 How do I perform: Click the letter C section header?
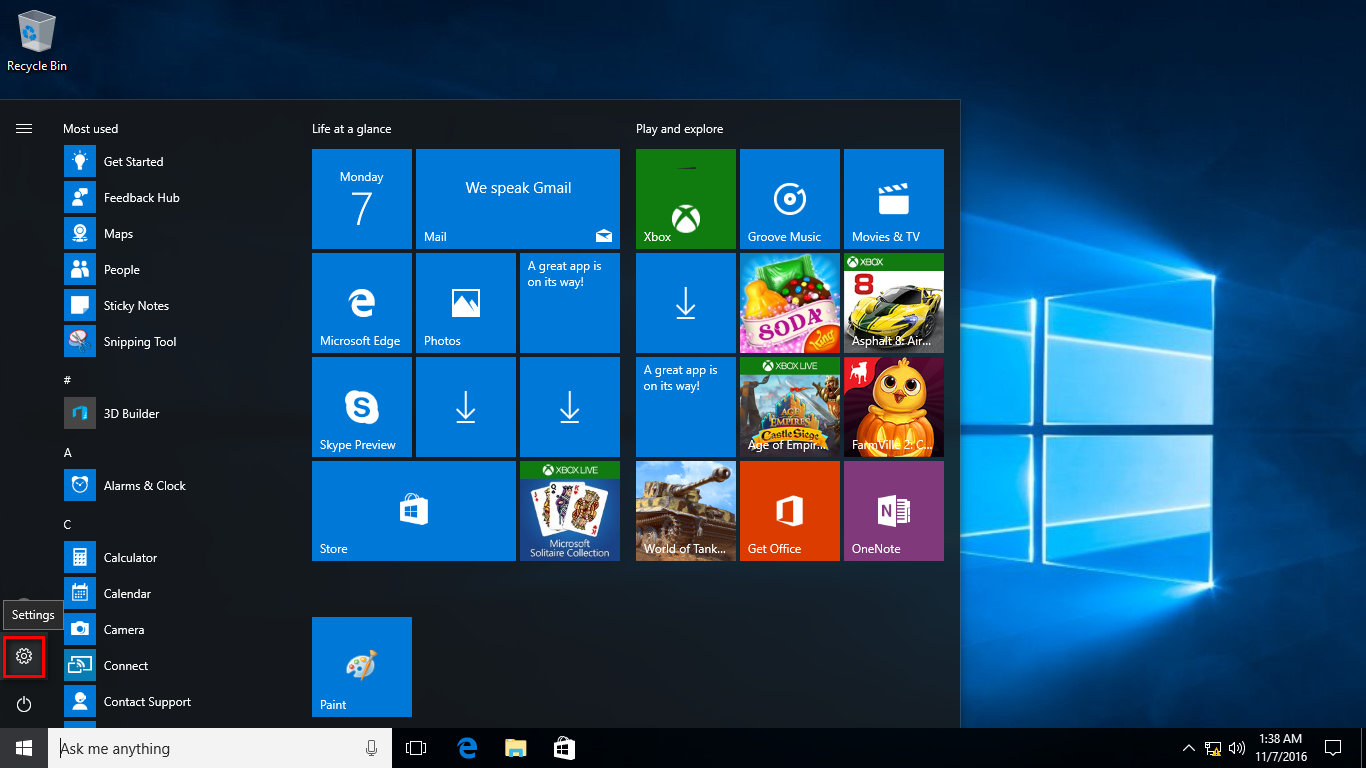[x=68, y=524]
